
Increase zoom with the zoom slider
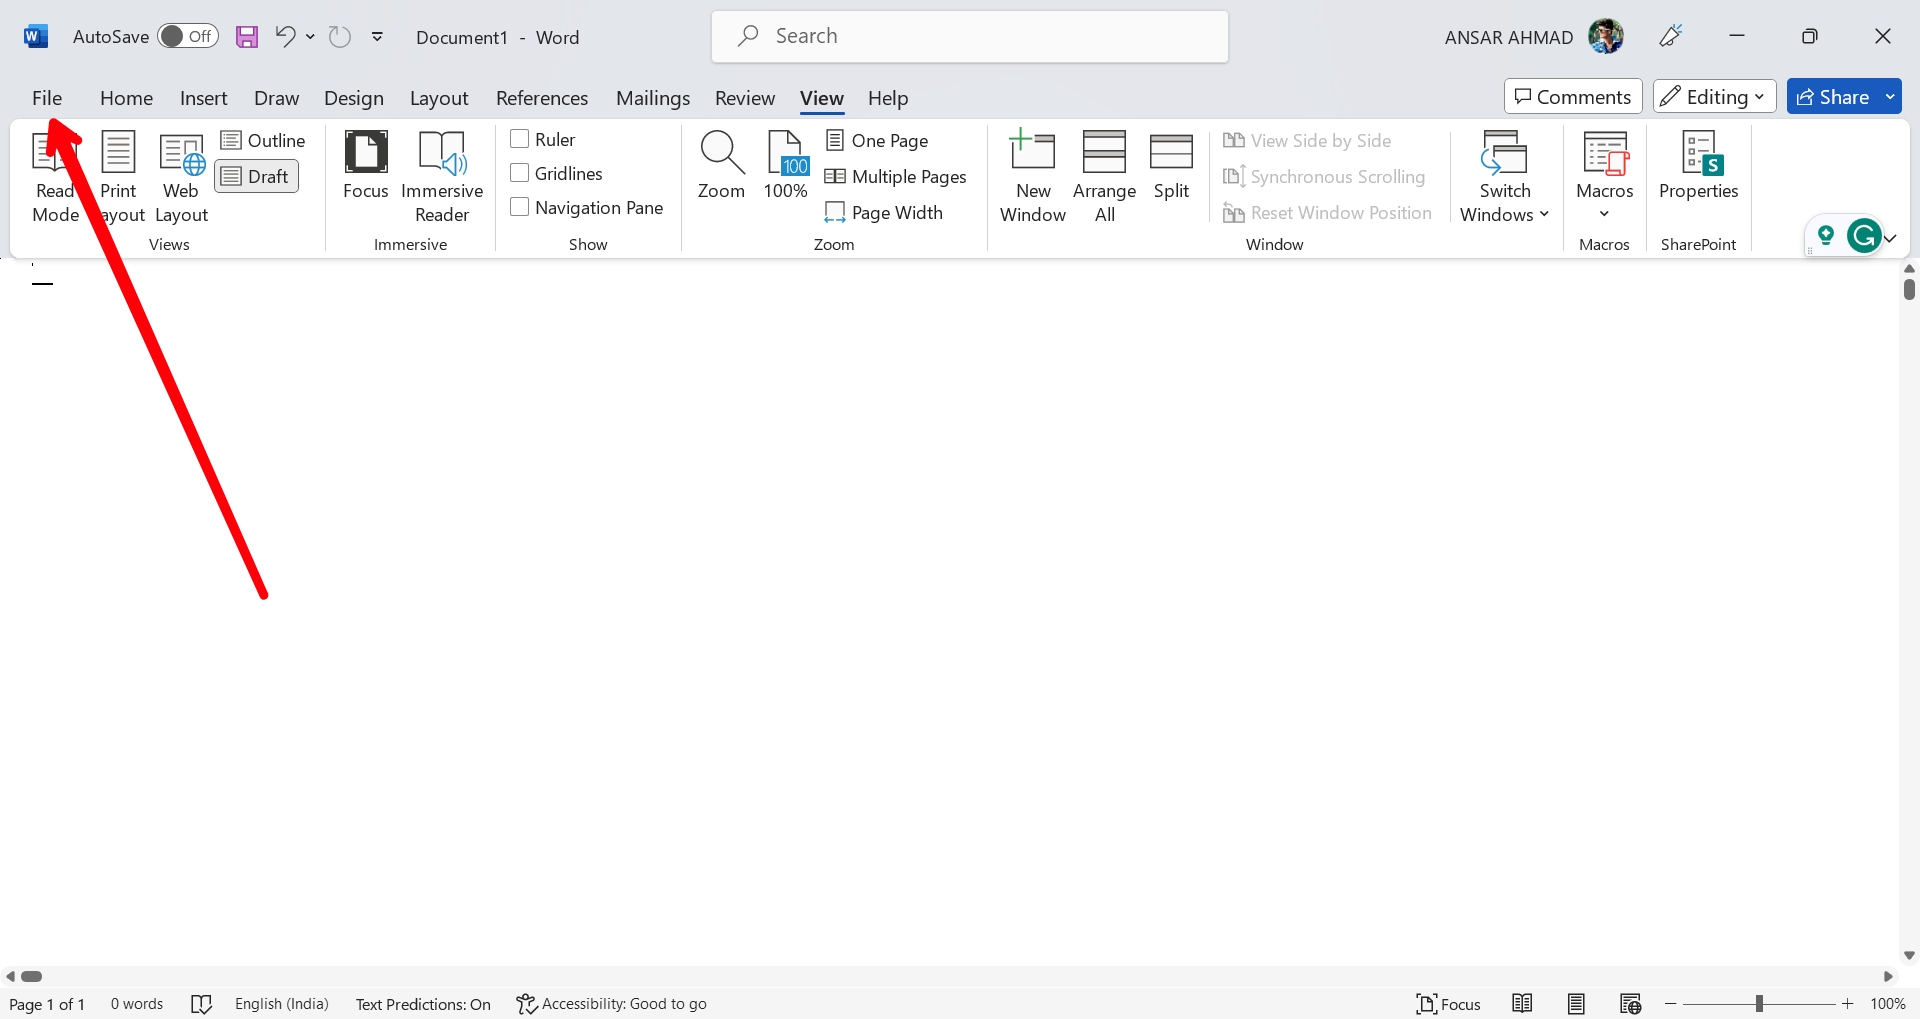click(x=1848, y=1004)
